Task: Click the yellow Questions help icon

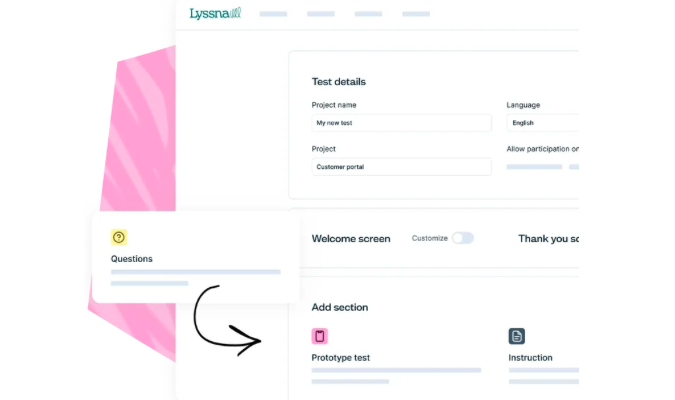Action: [x=119, y=237]
